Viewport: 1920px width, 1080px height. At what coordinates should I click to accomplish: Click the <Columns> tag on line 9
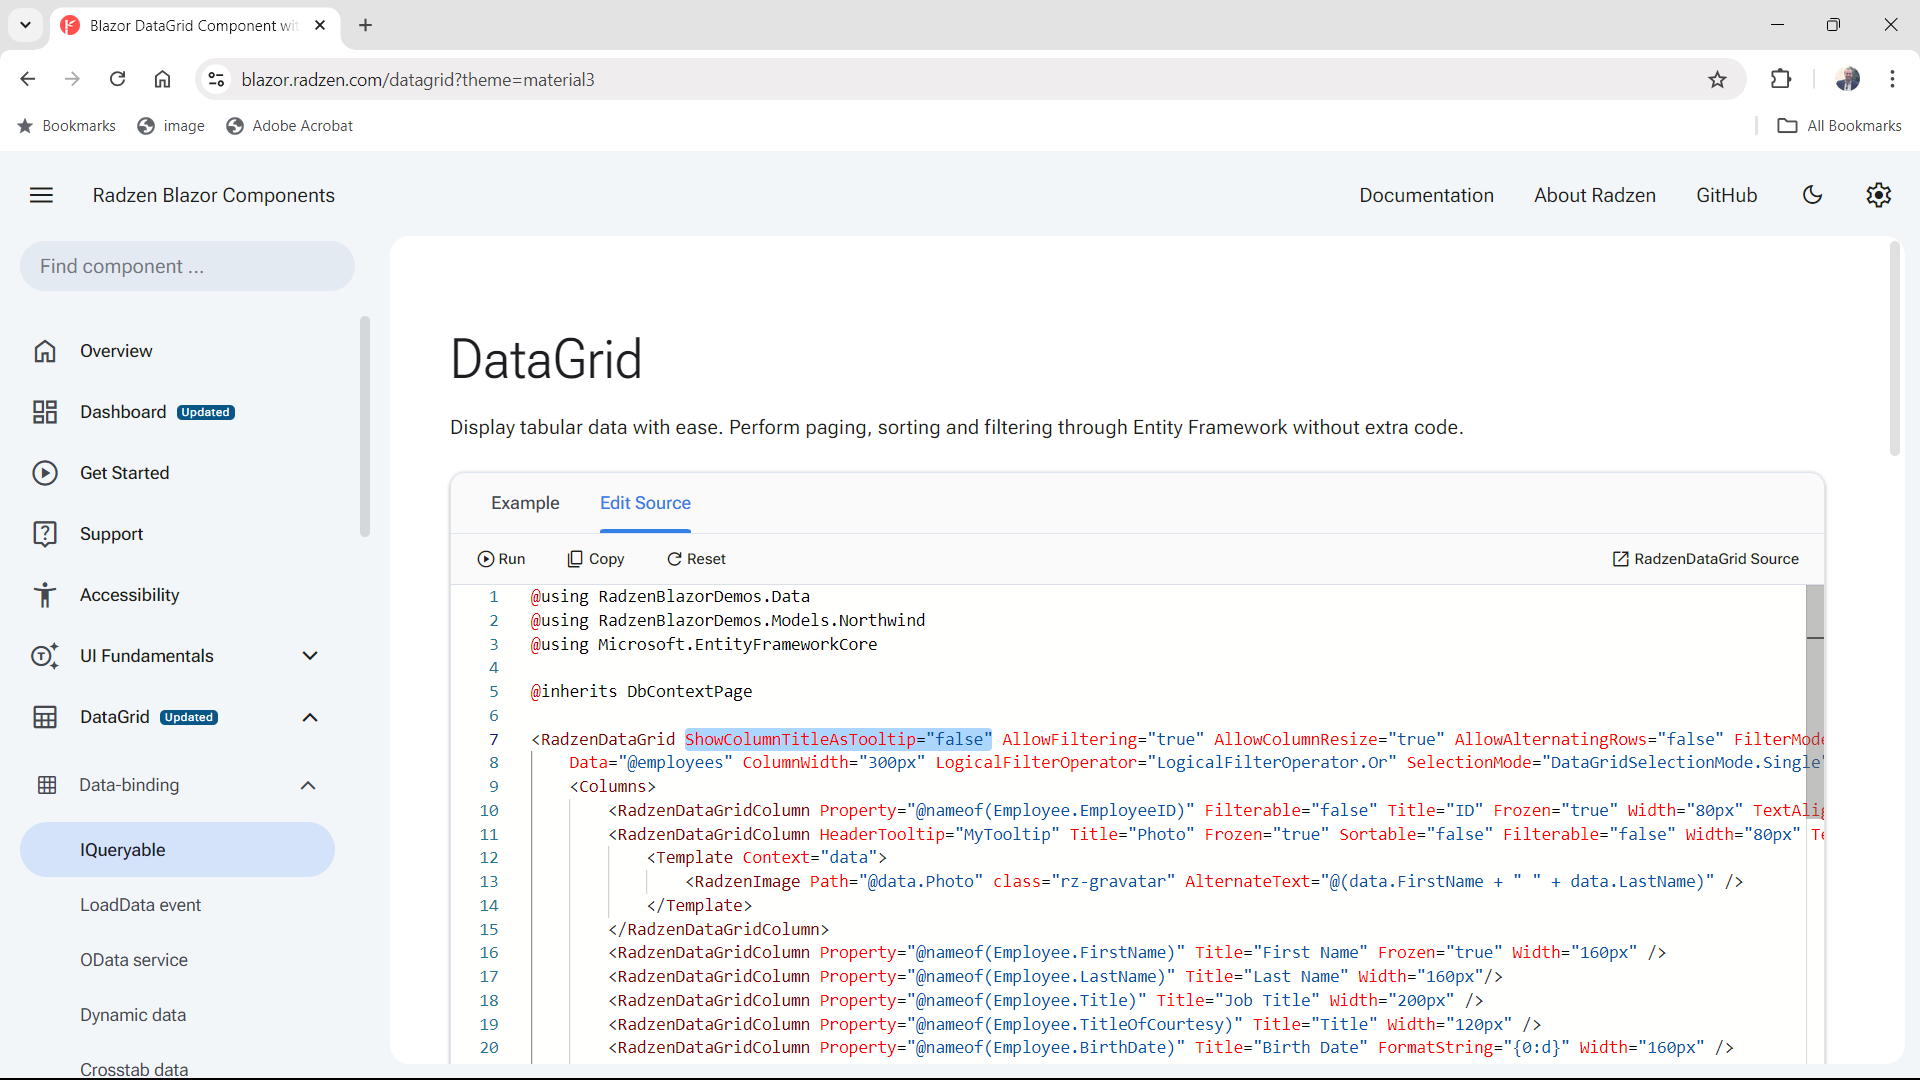pos(612,786)
